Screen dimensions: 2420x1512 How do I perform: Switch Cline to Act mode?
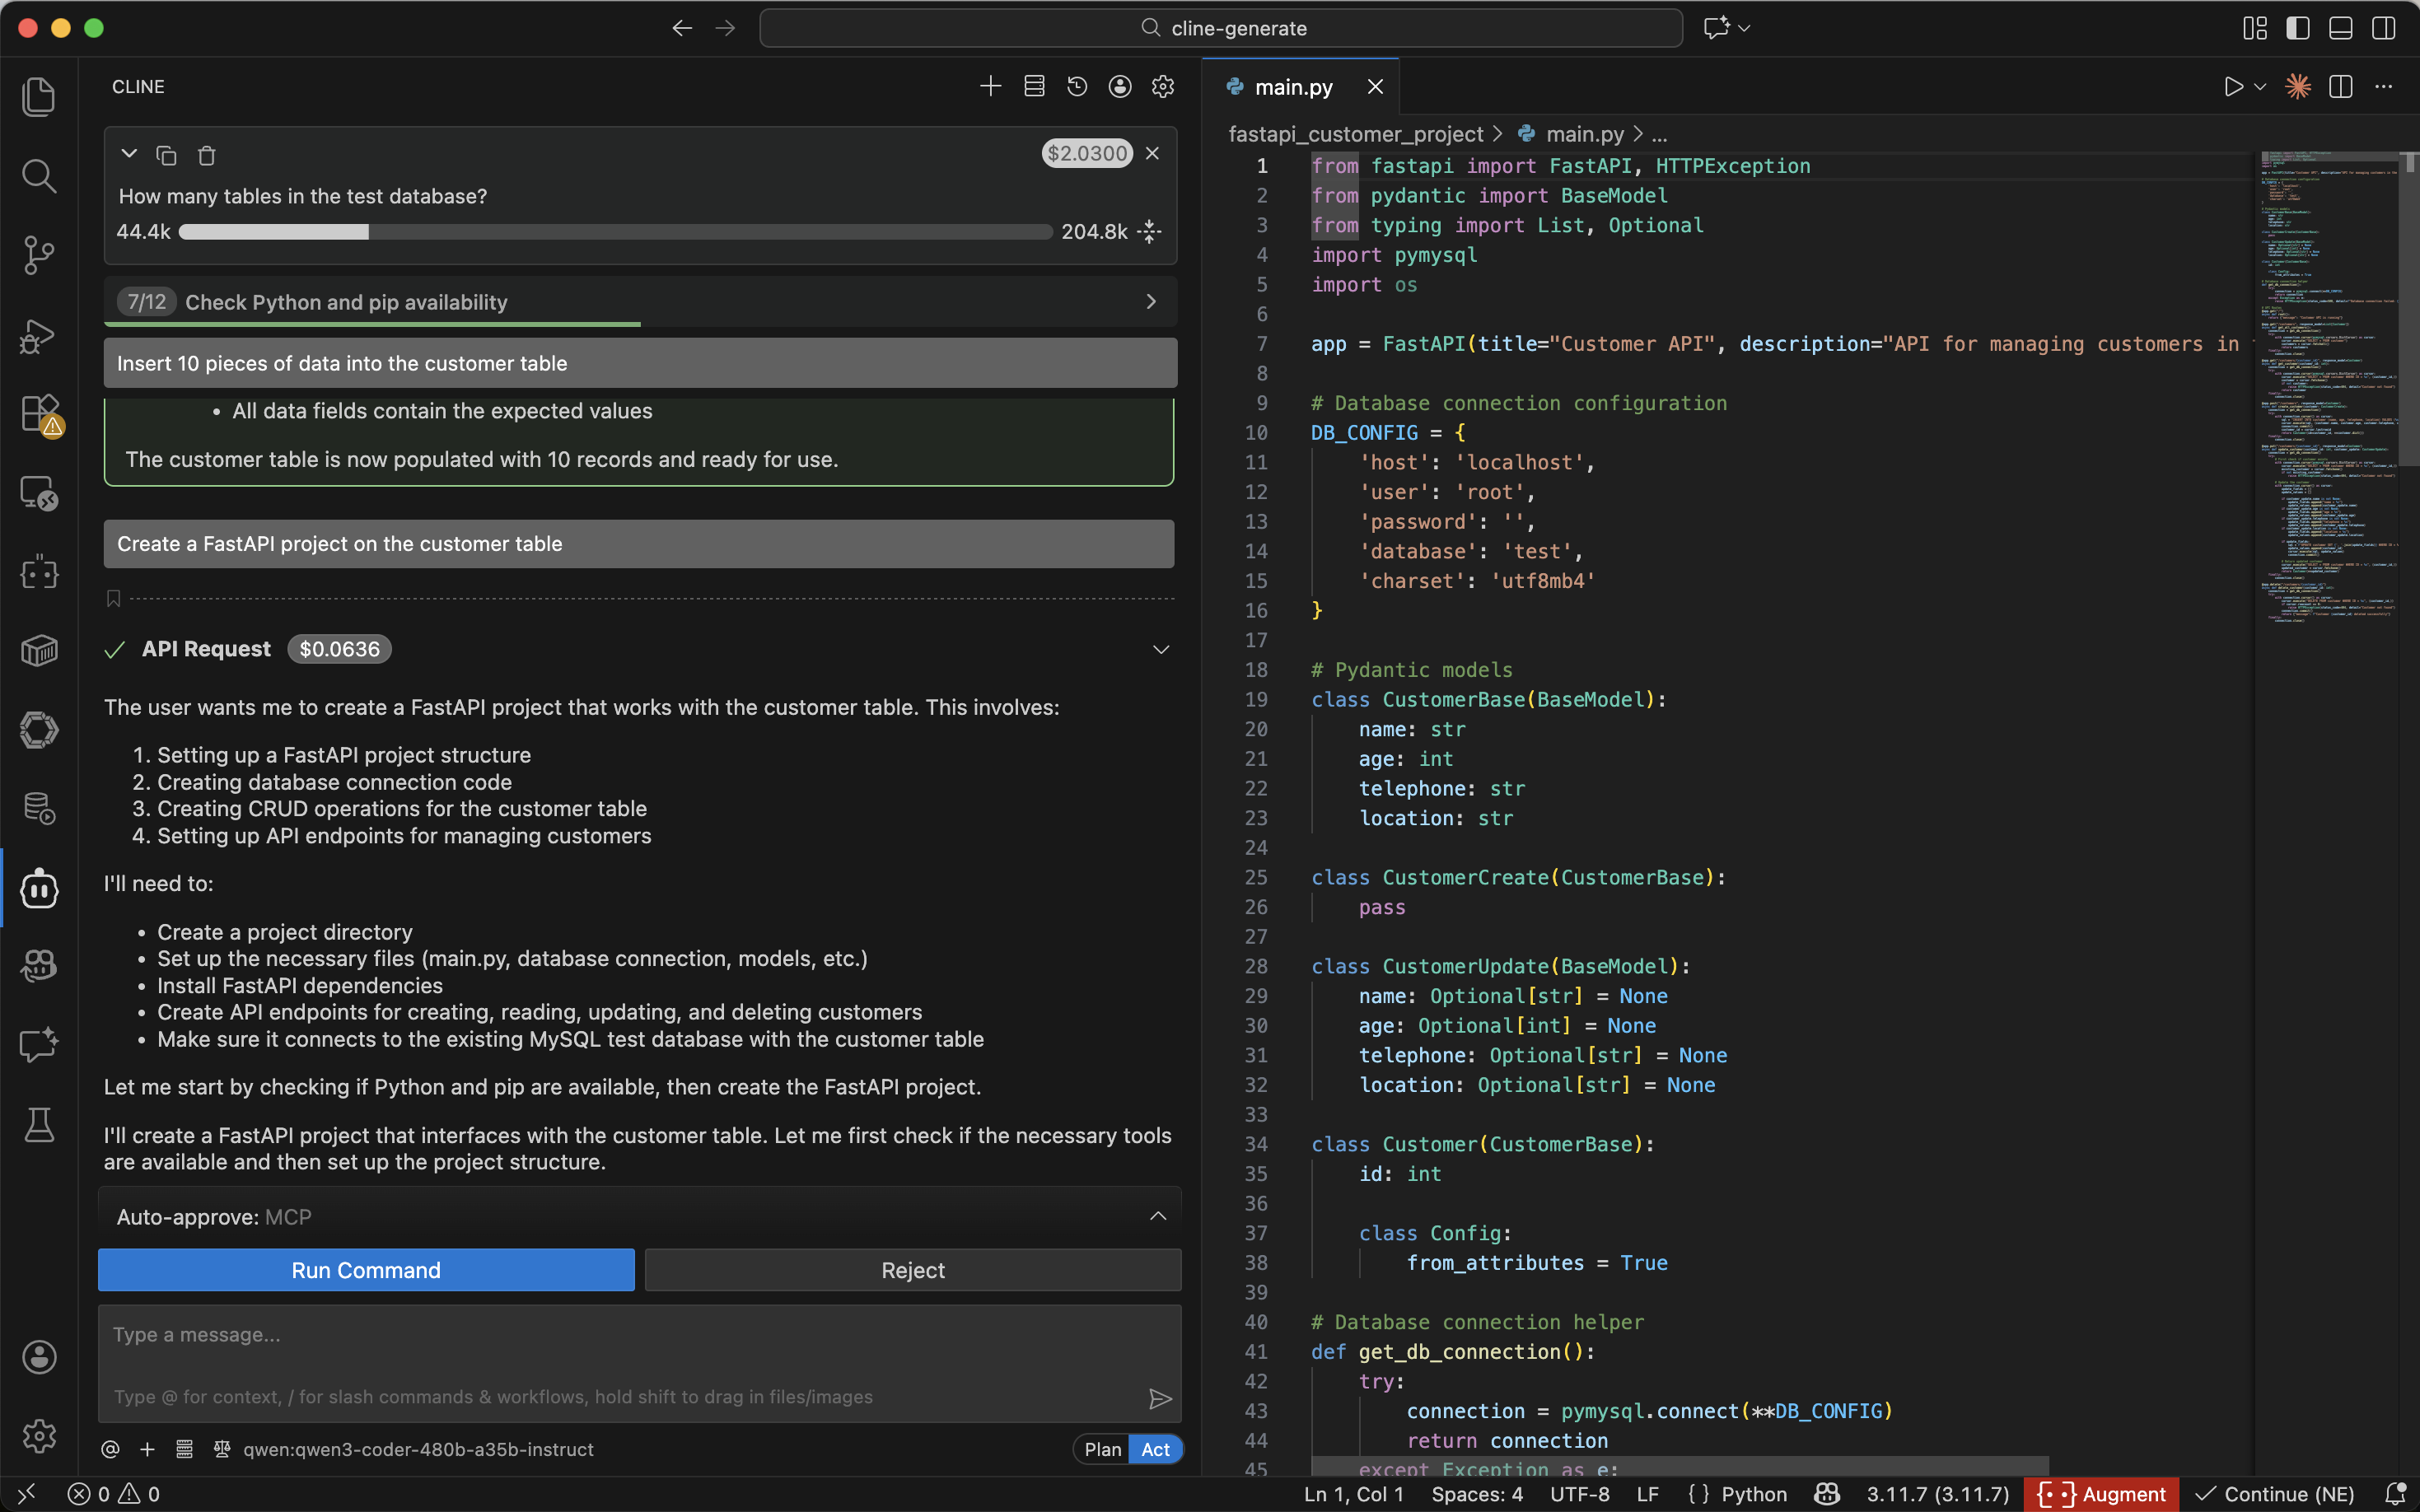click(x=1155, y=1449)
